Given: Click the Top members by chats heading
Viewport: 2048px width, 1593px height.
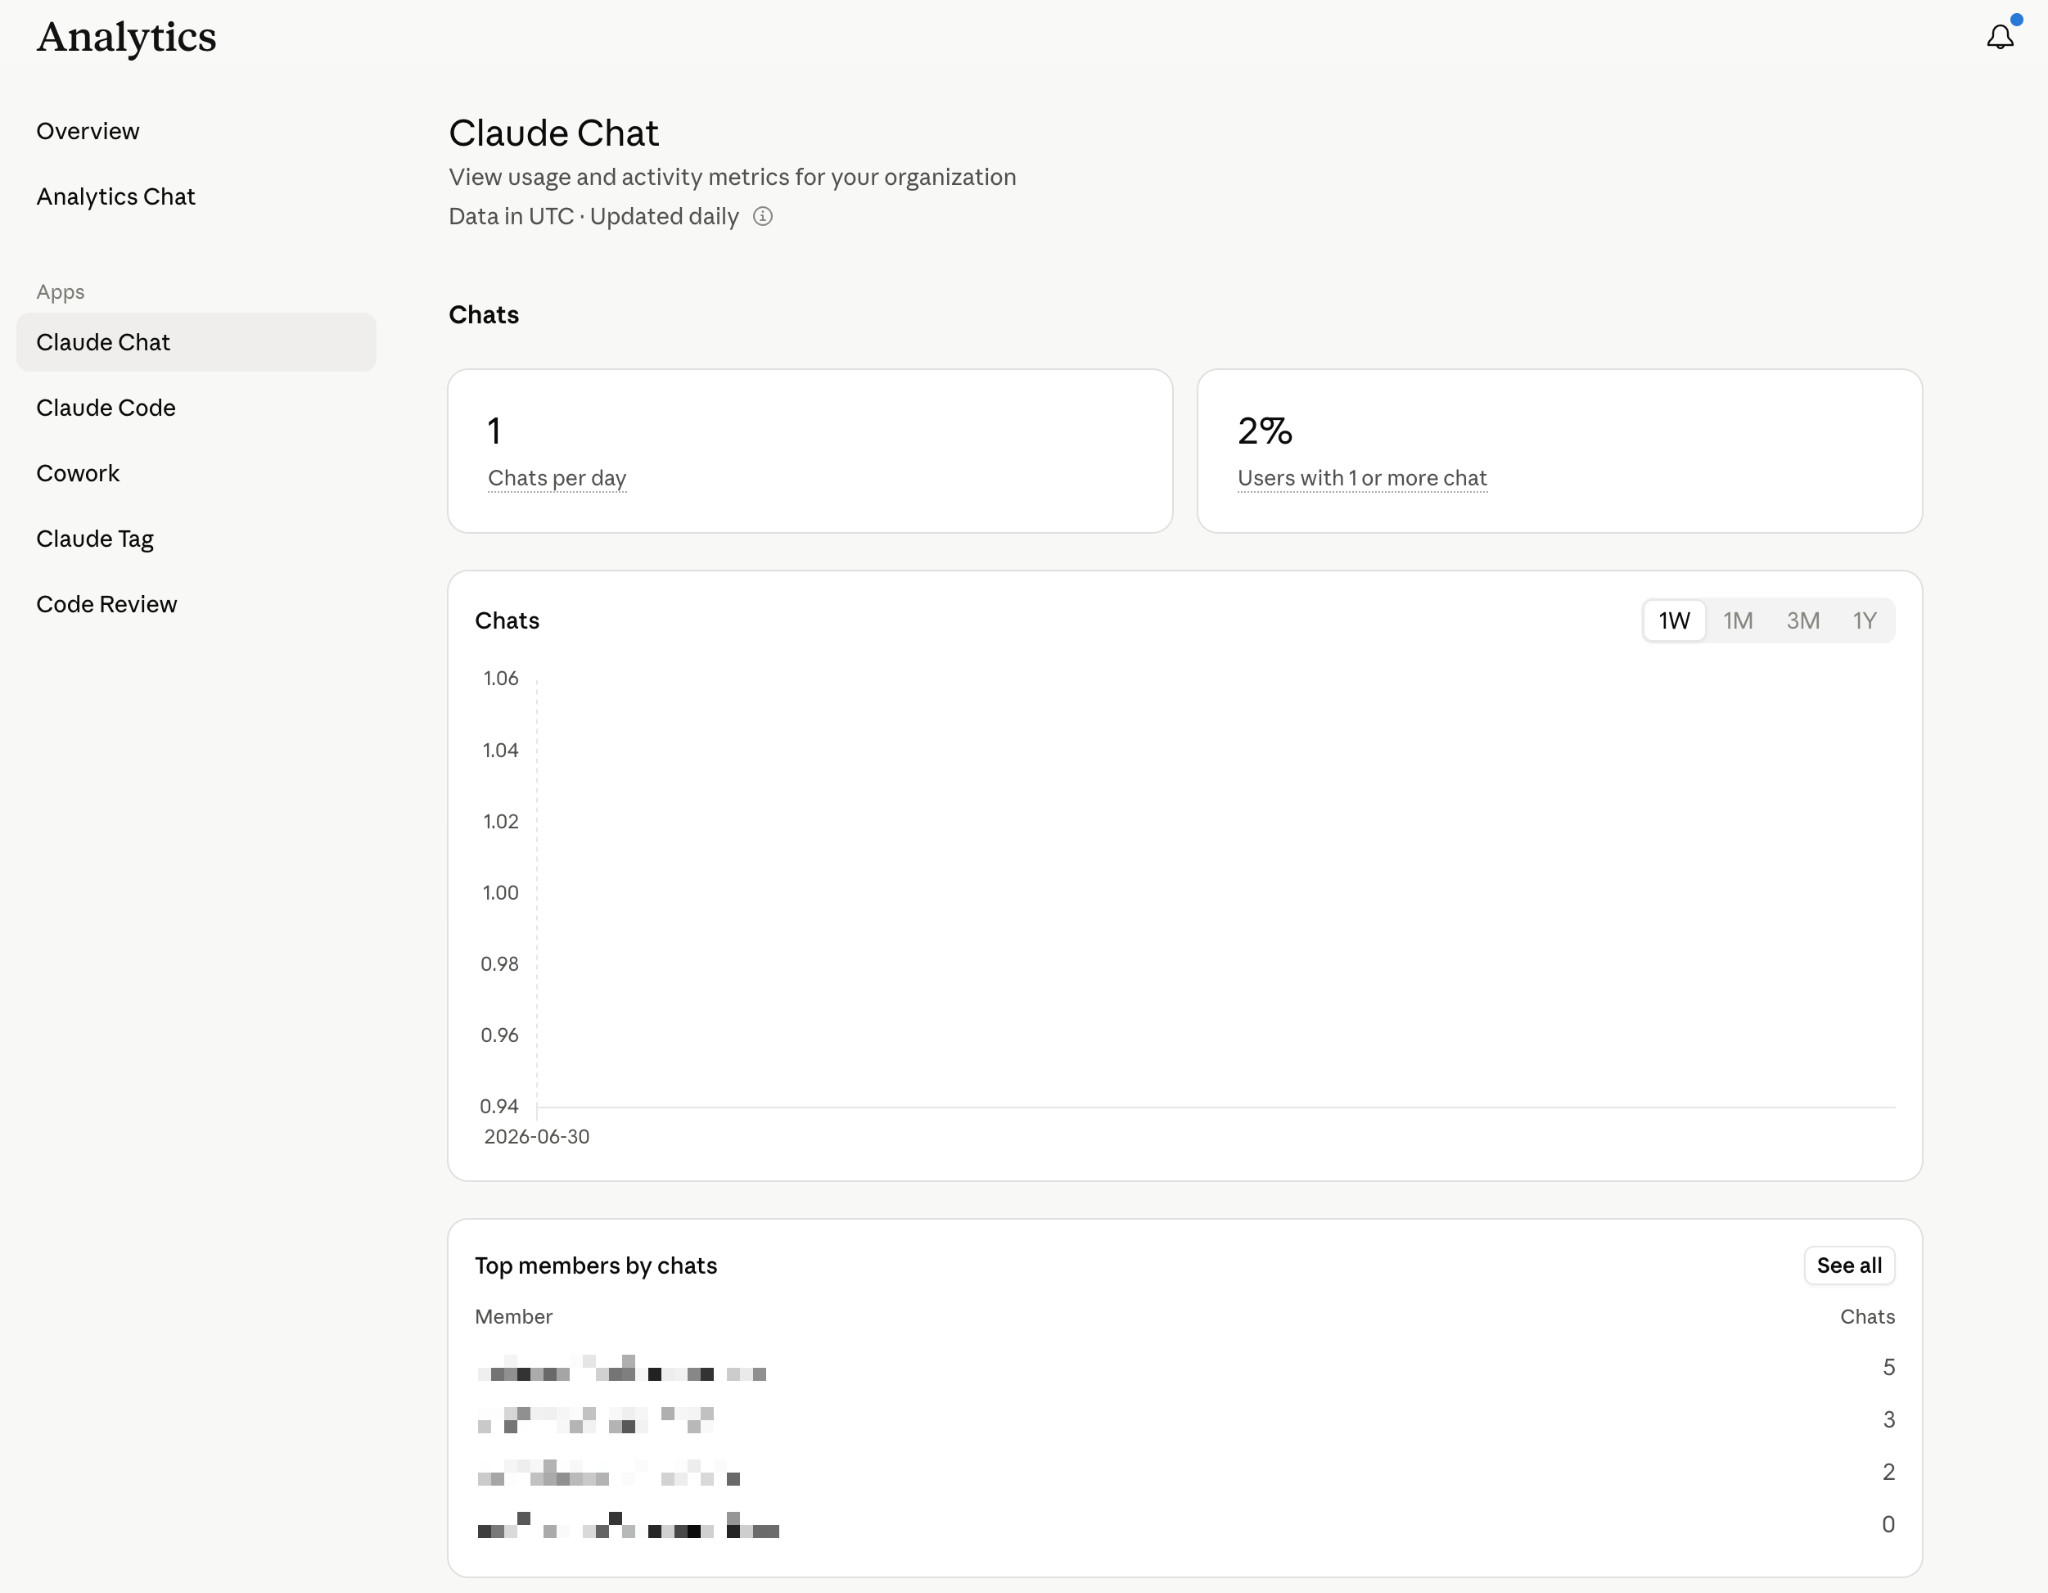Looking at the screenshot, I should coord(596,1265).
